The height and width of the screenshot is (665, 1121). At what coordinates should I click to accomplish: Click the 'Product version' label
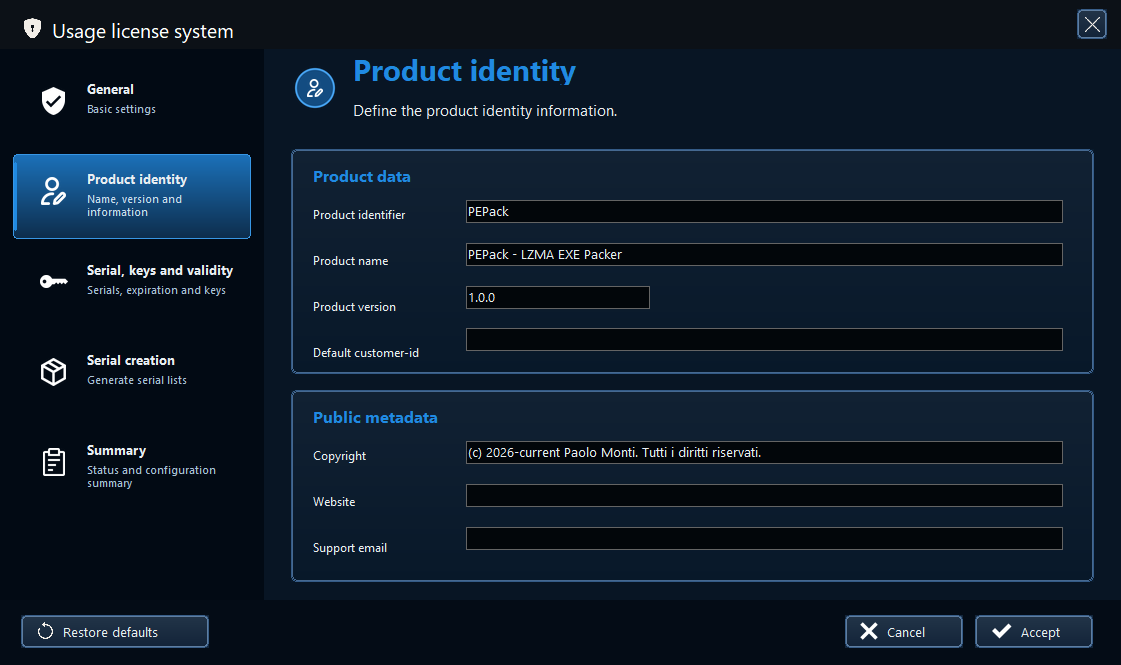(x=354, y=307)
